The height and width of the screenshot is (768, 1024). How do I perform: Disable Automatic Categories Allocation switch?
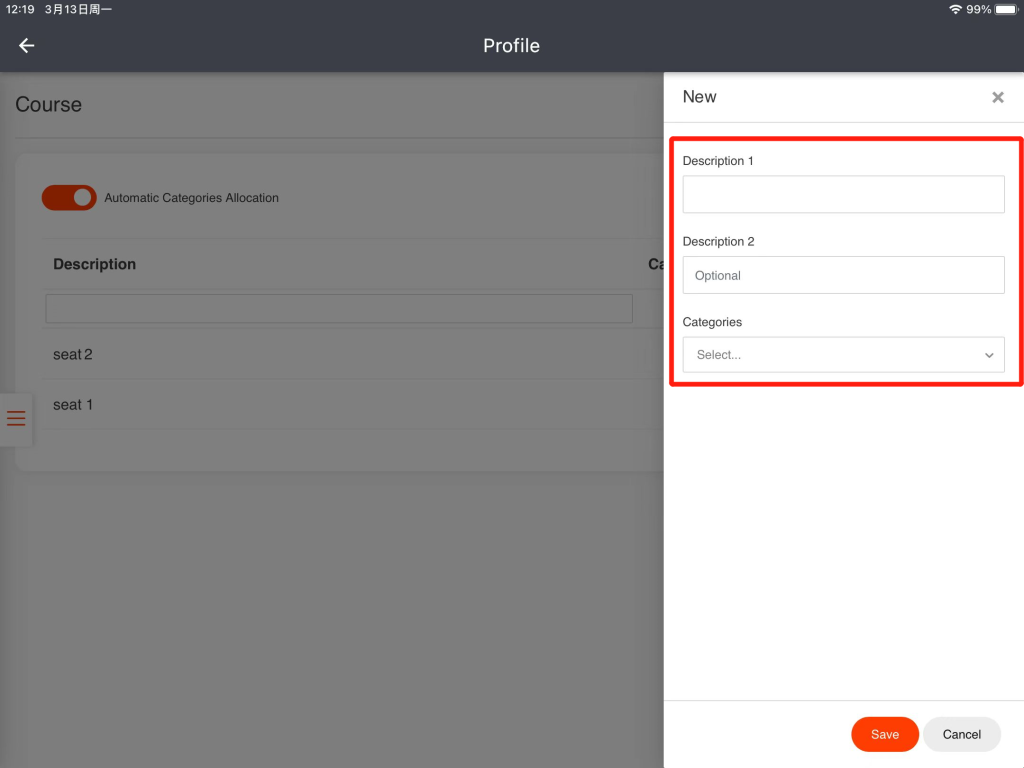69,198
